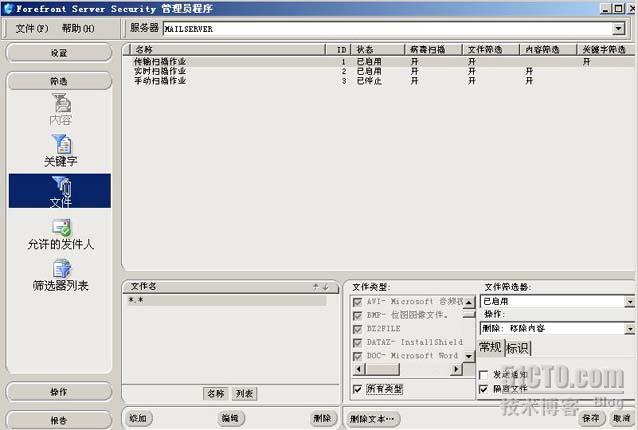
Task: Select the 传输扫描作业 job row
Action: (378, 61)
